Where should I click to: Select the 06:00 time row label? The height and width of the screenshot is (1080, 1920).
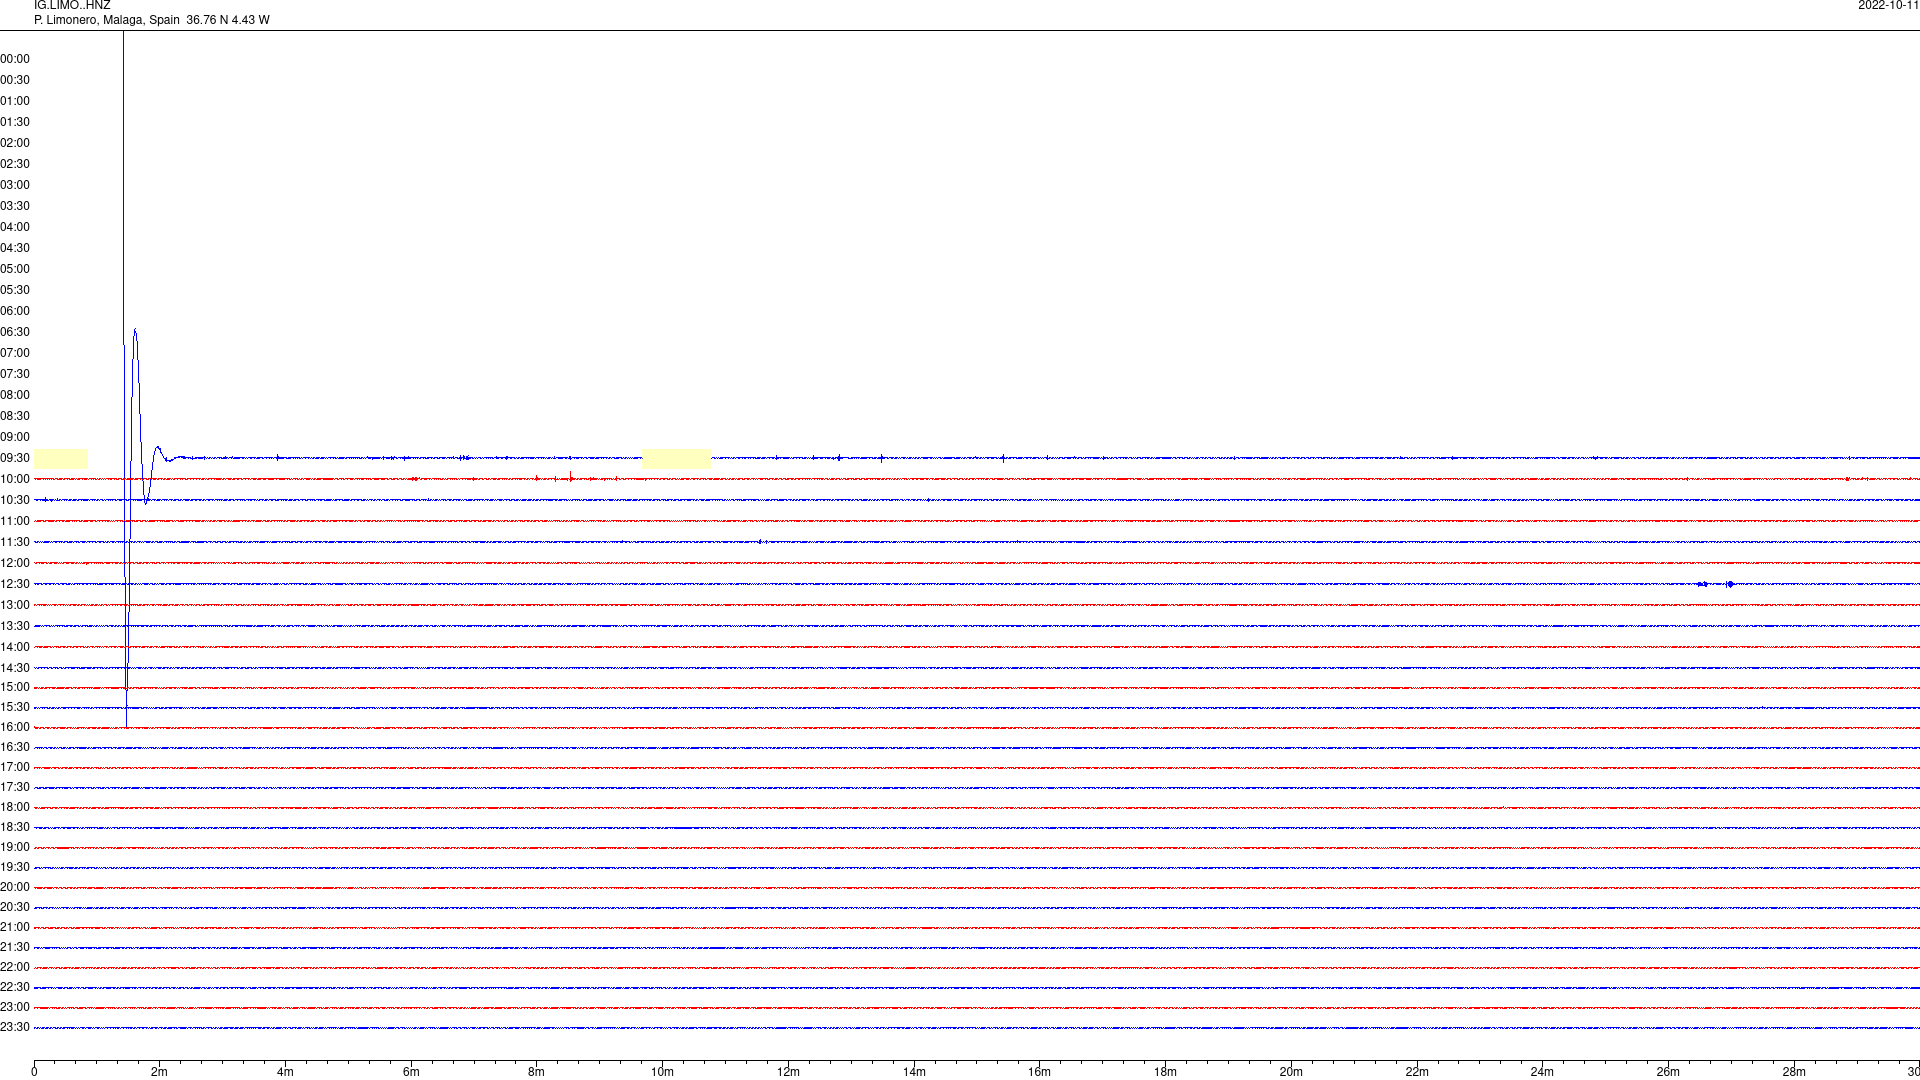[15, 311]
